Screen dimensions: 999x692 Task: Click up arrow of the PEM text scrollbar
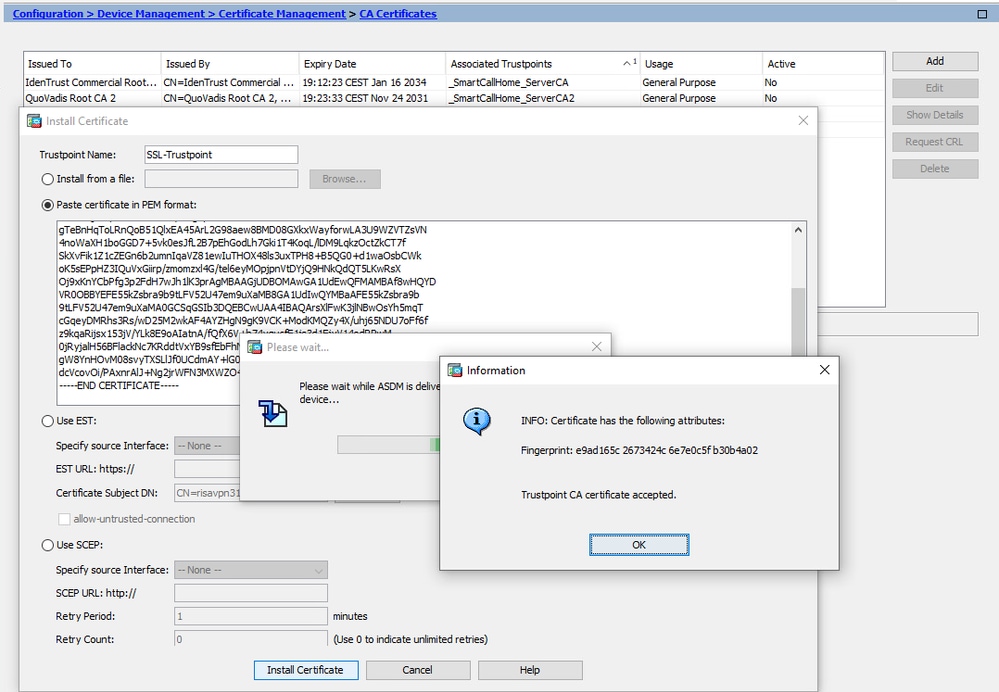click(x=799, y=229)
